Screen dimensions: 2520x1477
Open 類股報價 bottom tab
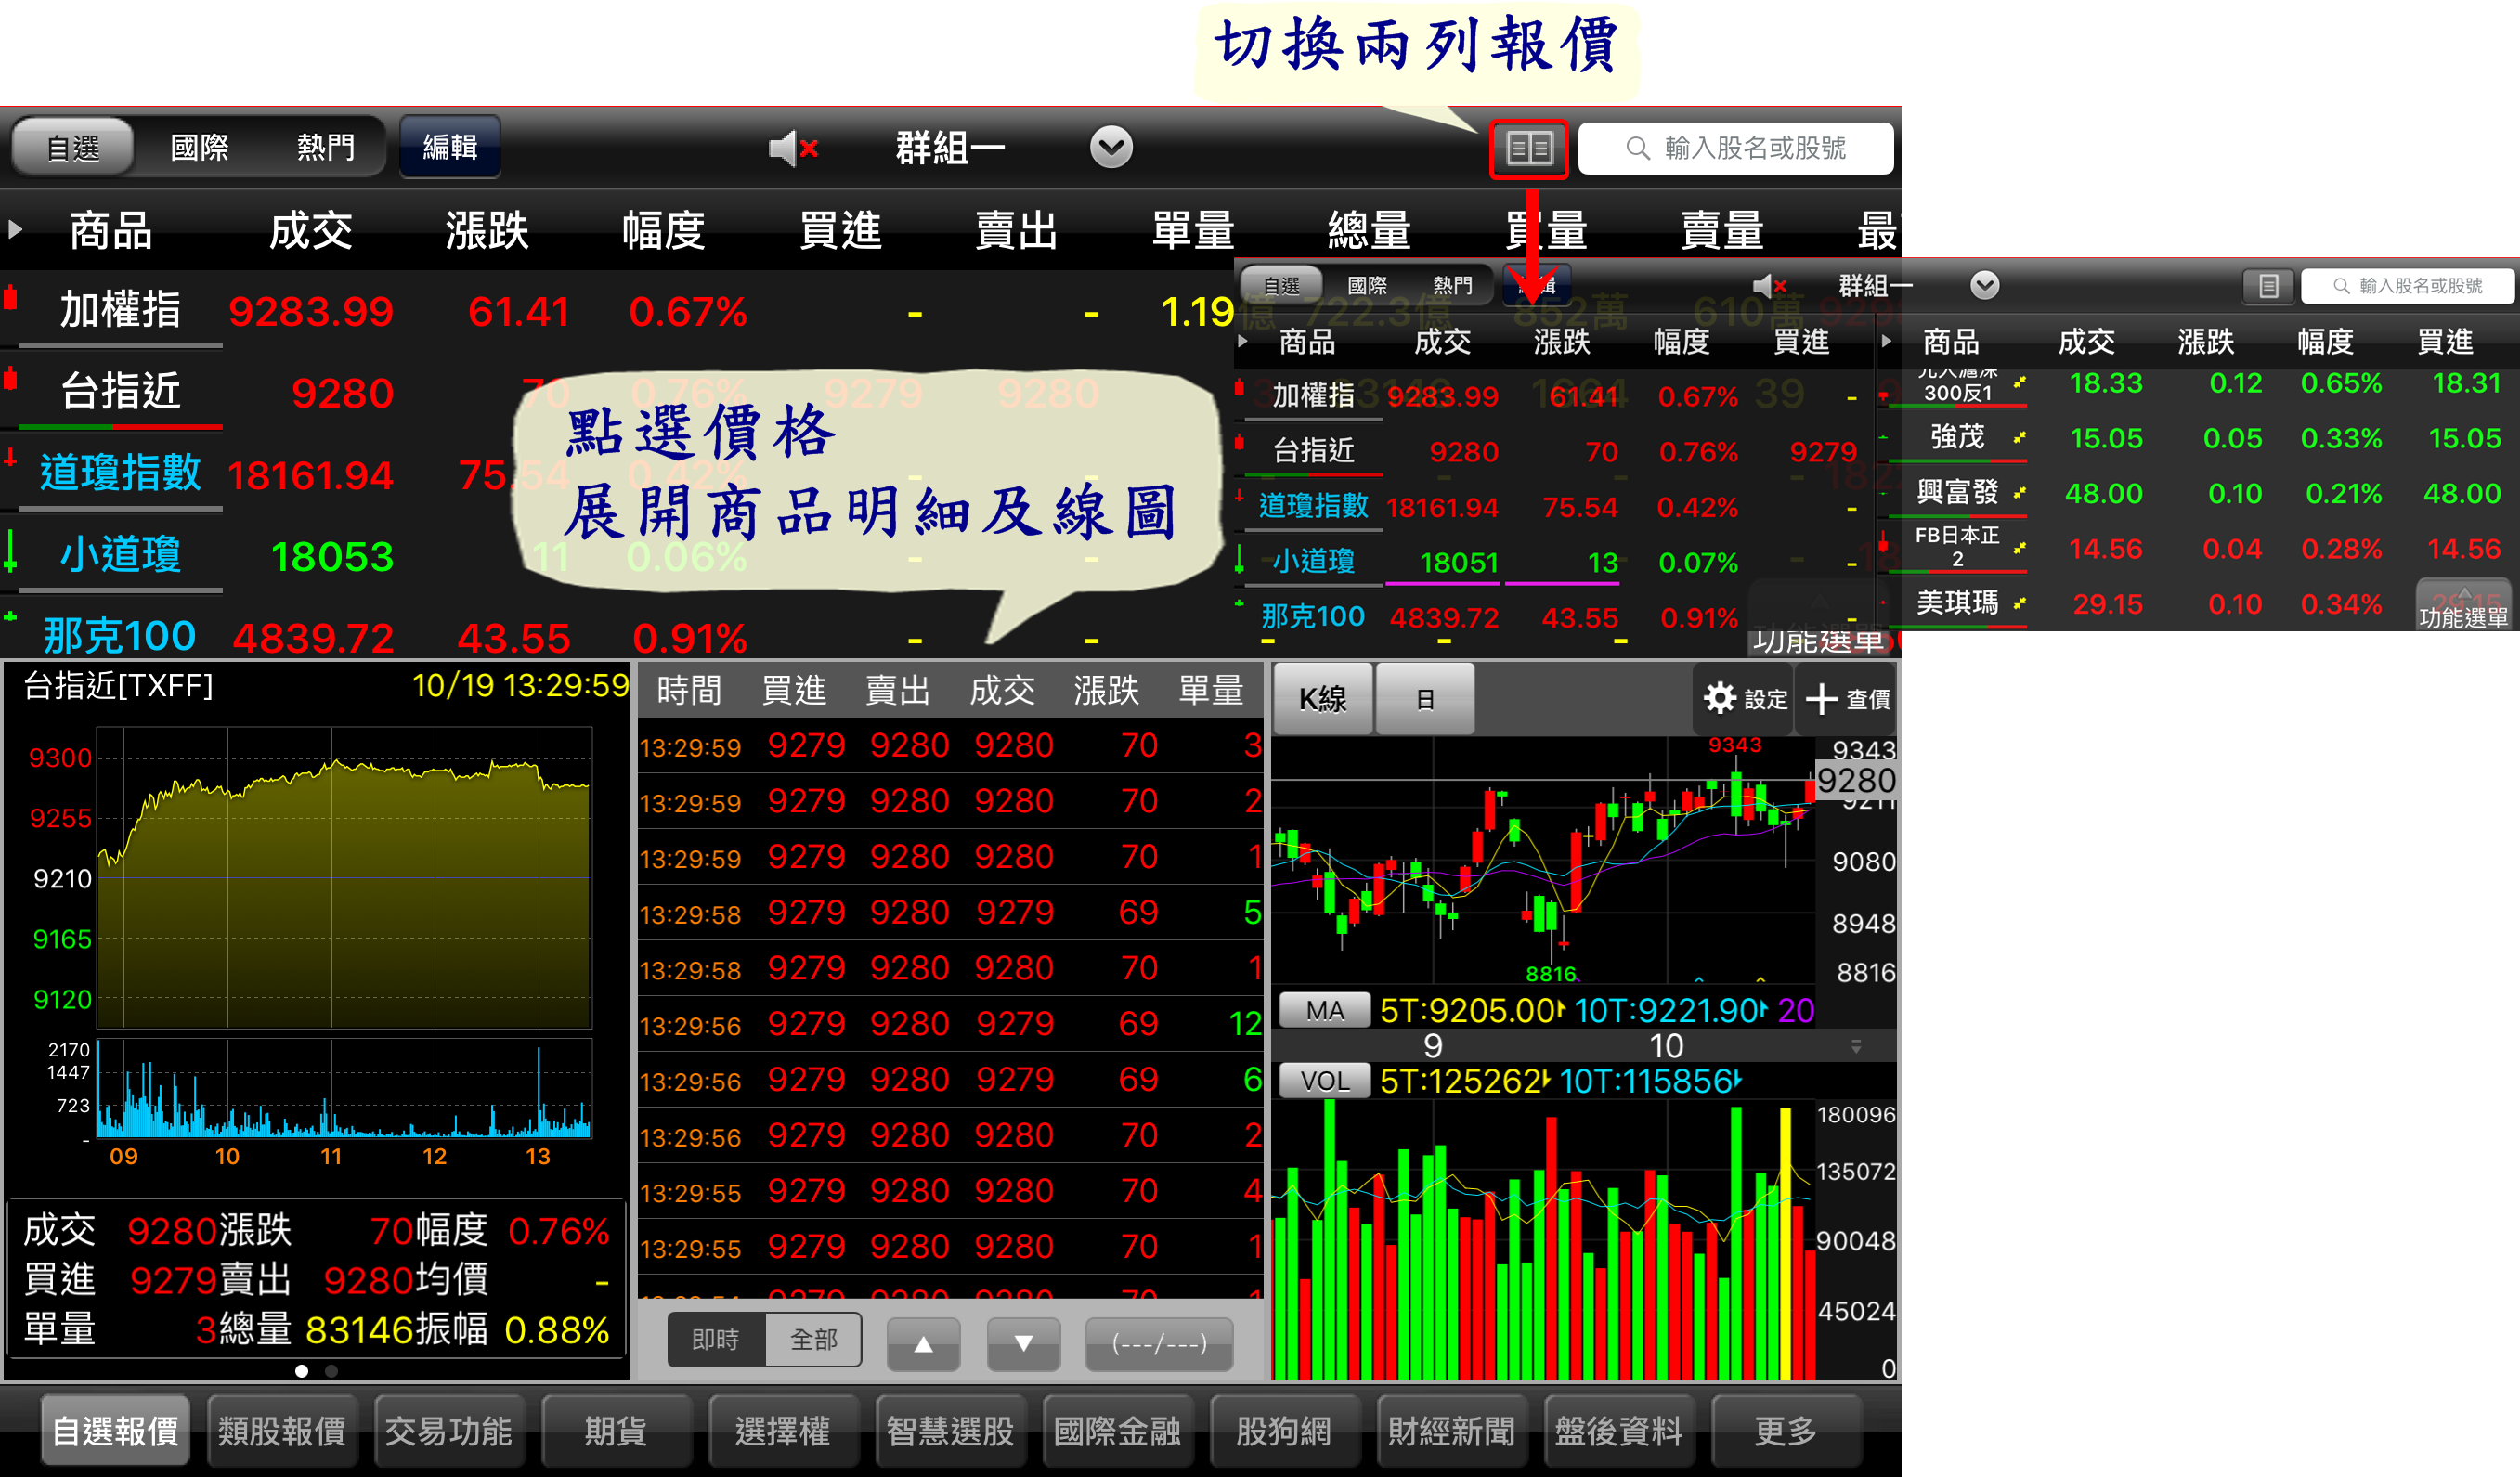click(282, 1432)
